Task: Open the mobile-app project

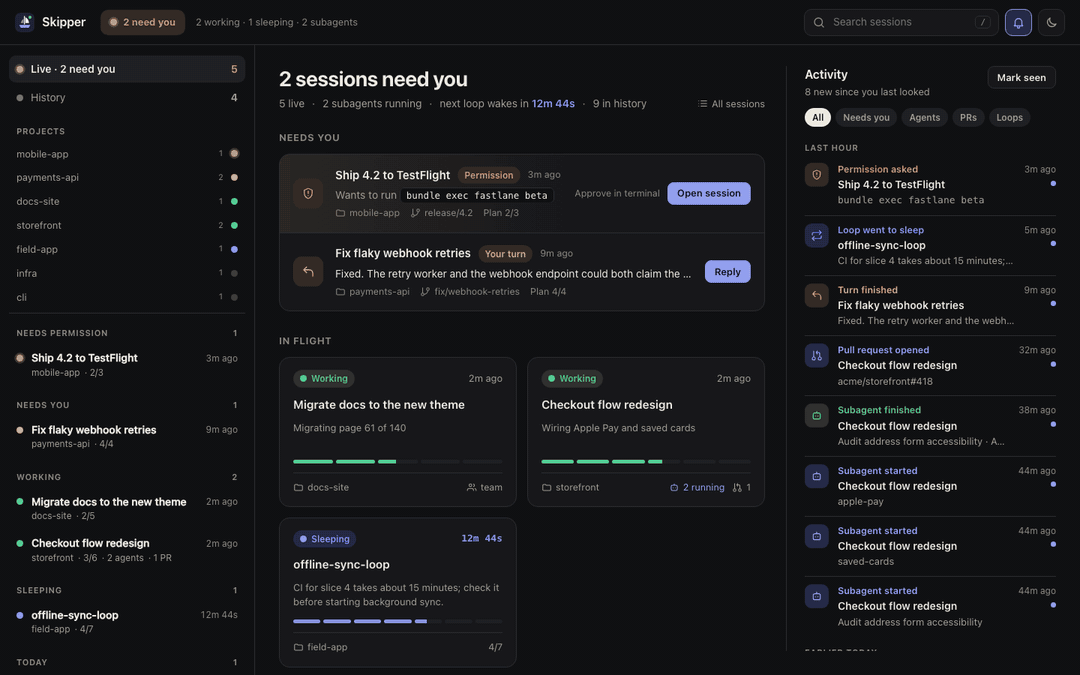Action: click(x=127, y=154)
